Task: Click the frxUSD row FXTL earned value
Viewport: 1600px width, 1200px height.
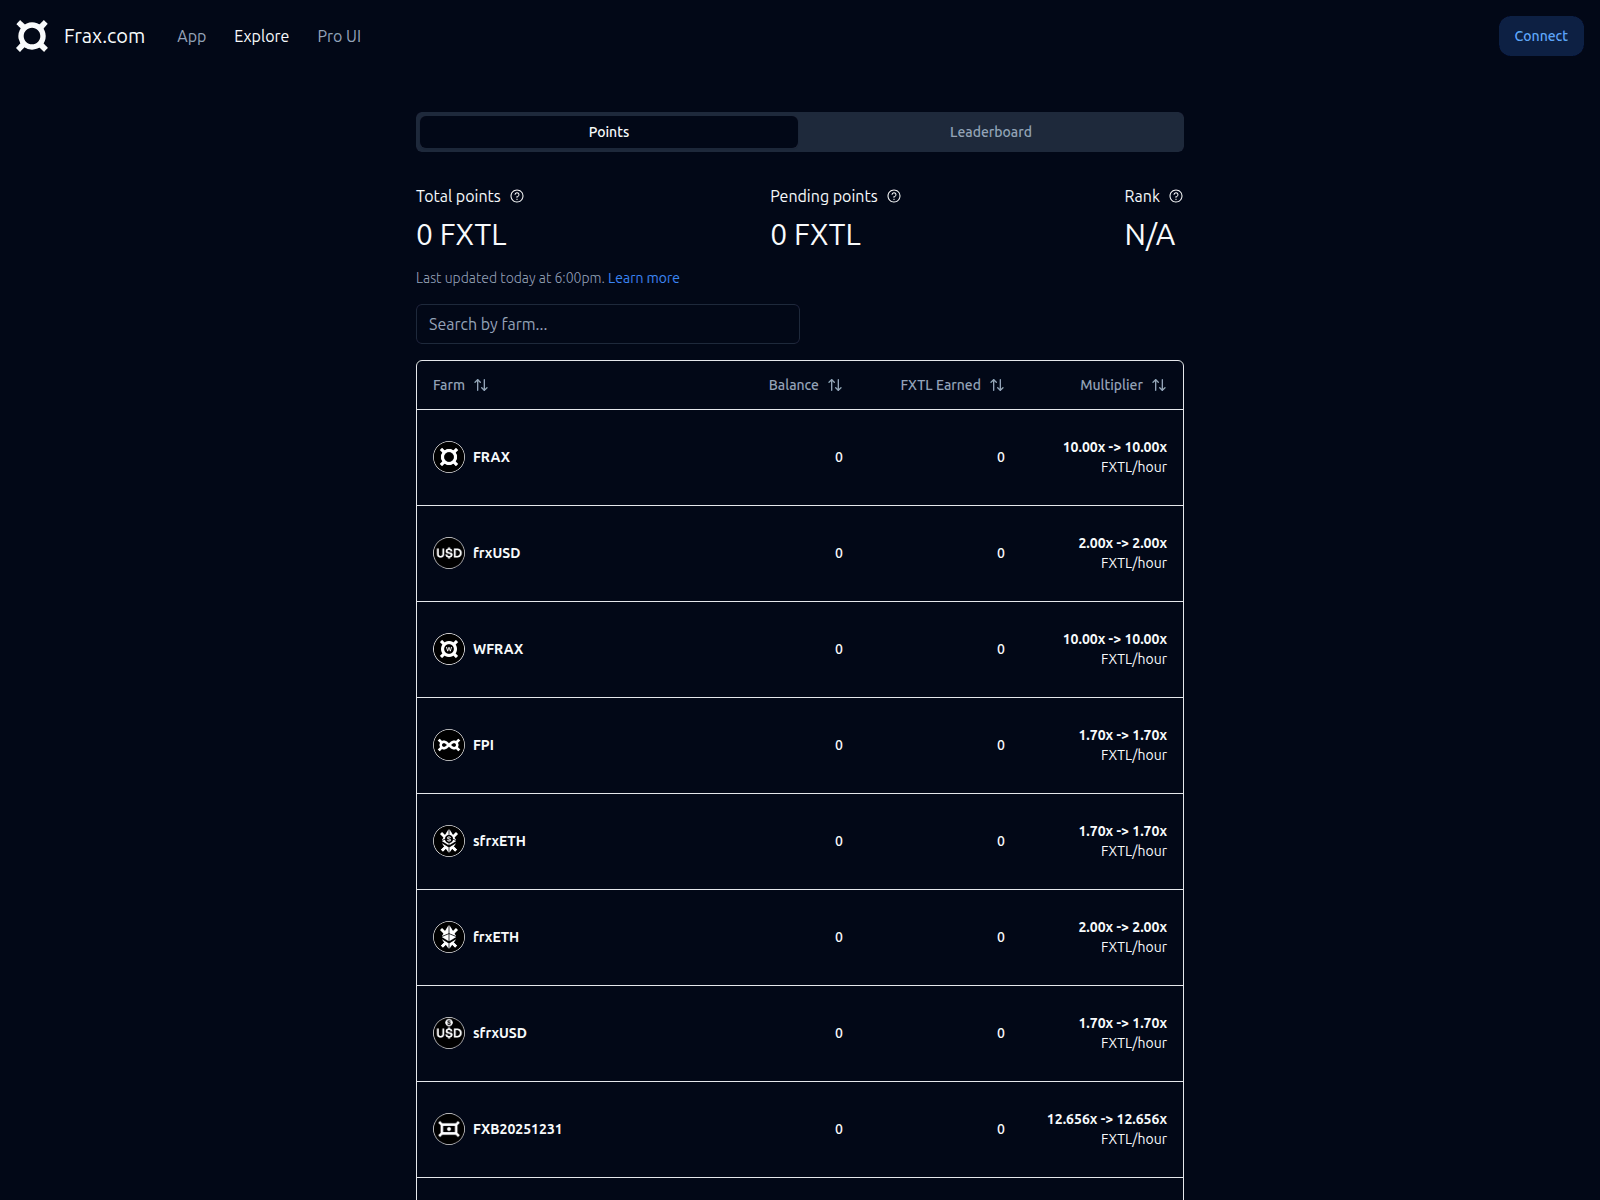Action: pos(1001,553)
